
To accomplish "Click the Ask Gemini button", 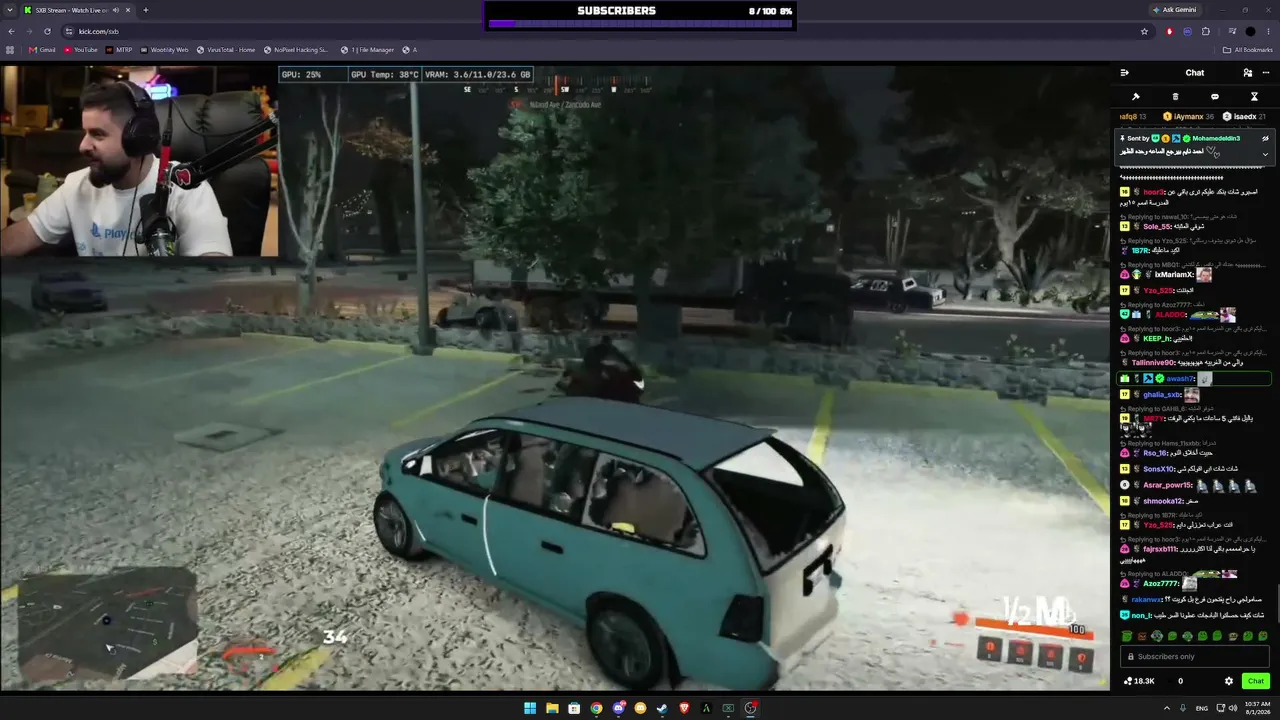I will click(x=1174, y=10).
